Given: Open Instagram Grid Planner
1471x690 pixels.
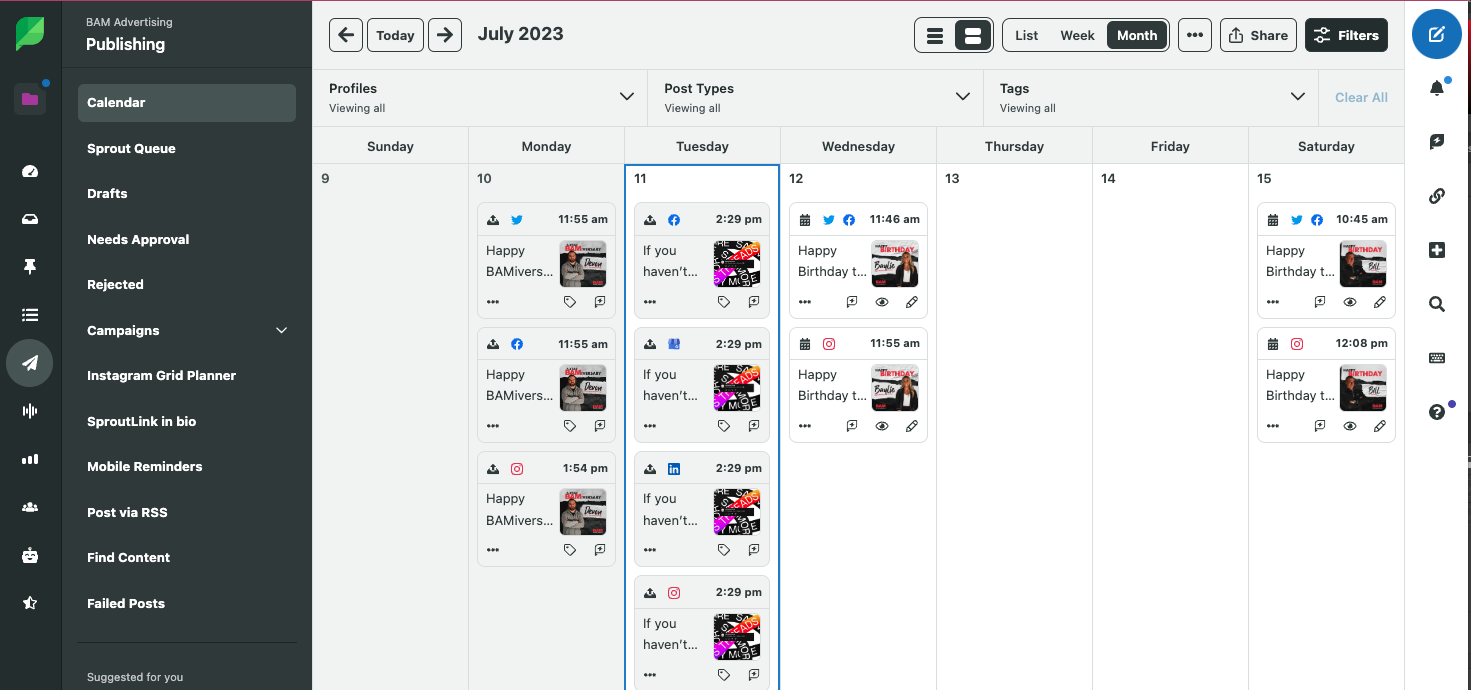Looking at the screenshot, I should coord(187,375).
